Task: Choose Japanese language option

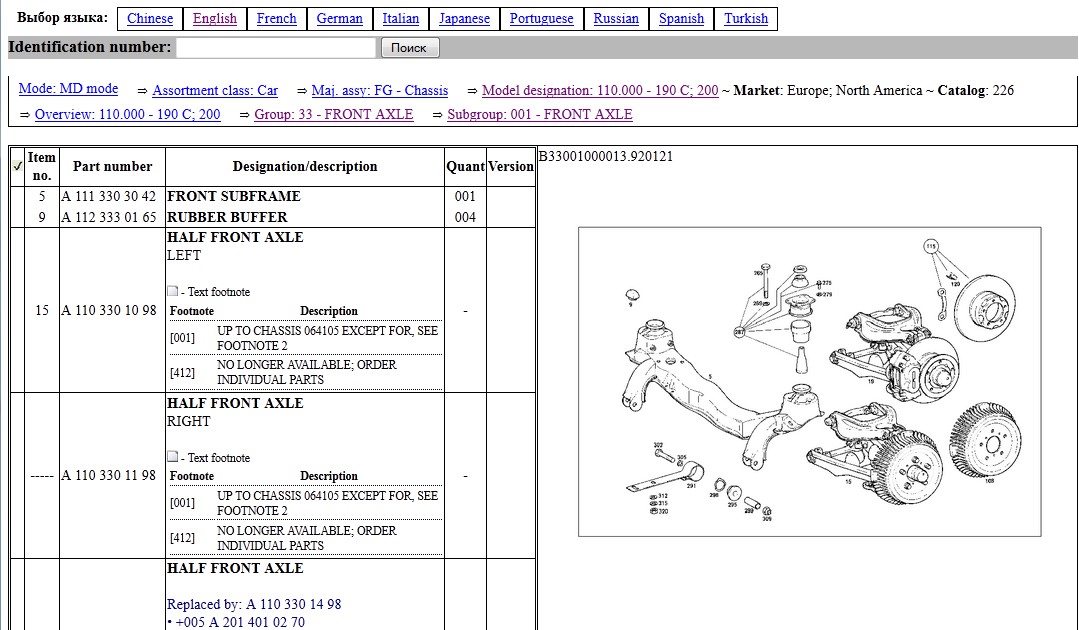Action: coord(464,19)
